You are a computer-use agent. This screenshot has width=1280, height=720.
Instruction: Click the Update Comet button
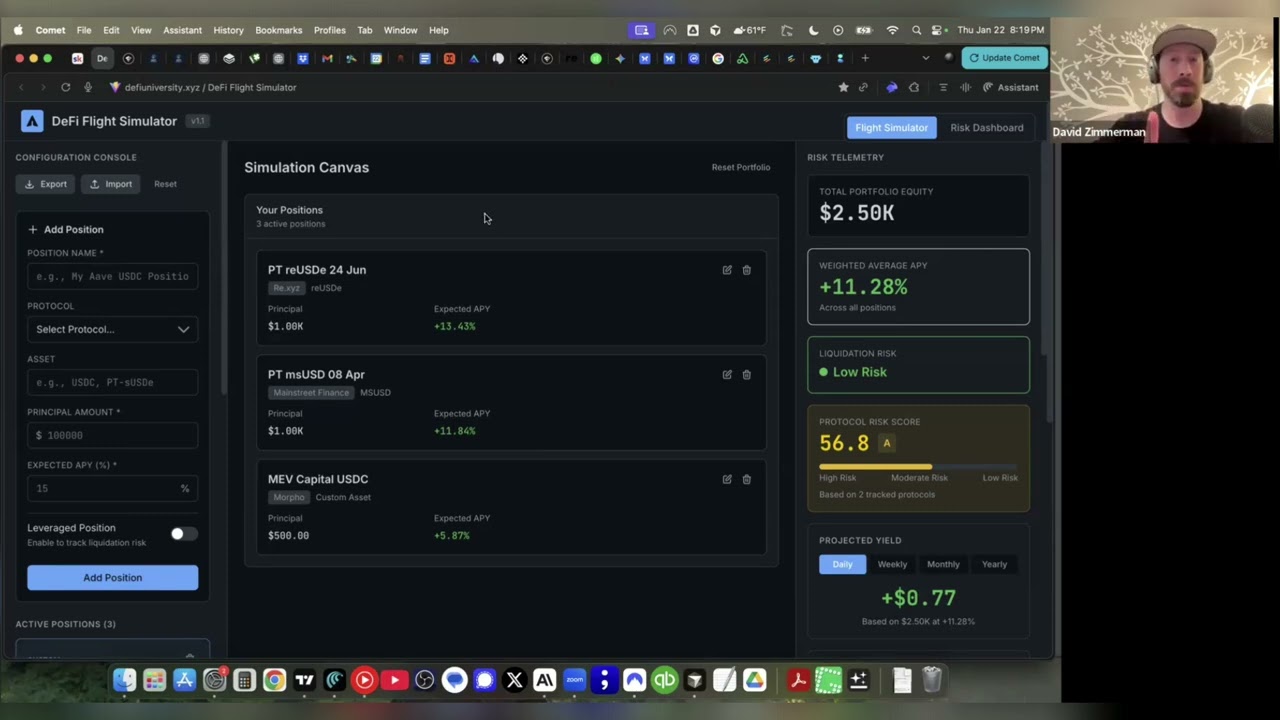[1005, 58]
